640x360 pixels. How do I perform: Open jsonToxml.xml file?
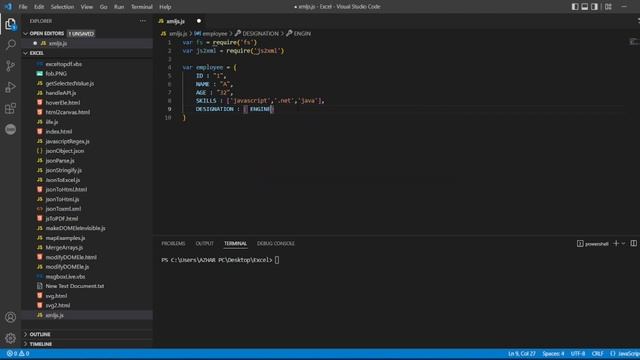[x=63, y=209]
